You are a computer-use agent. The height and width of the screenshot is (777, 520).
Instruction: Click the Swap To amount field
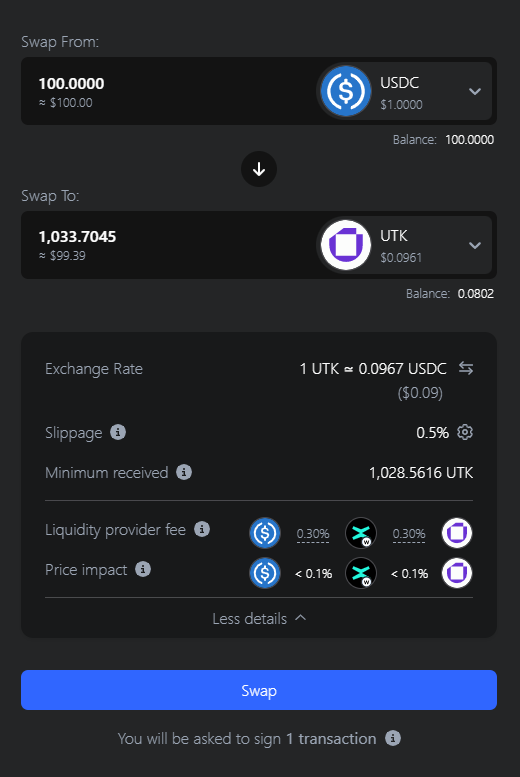[169, 245]
